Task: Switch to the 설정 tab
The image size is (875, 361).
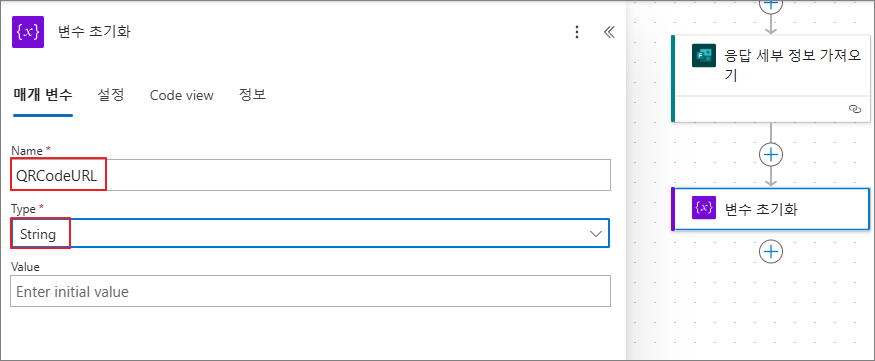Action: 110,95
